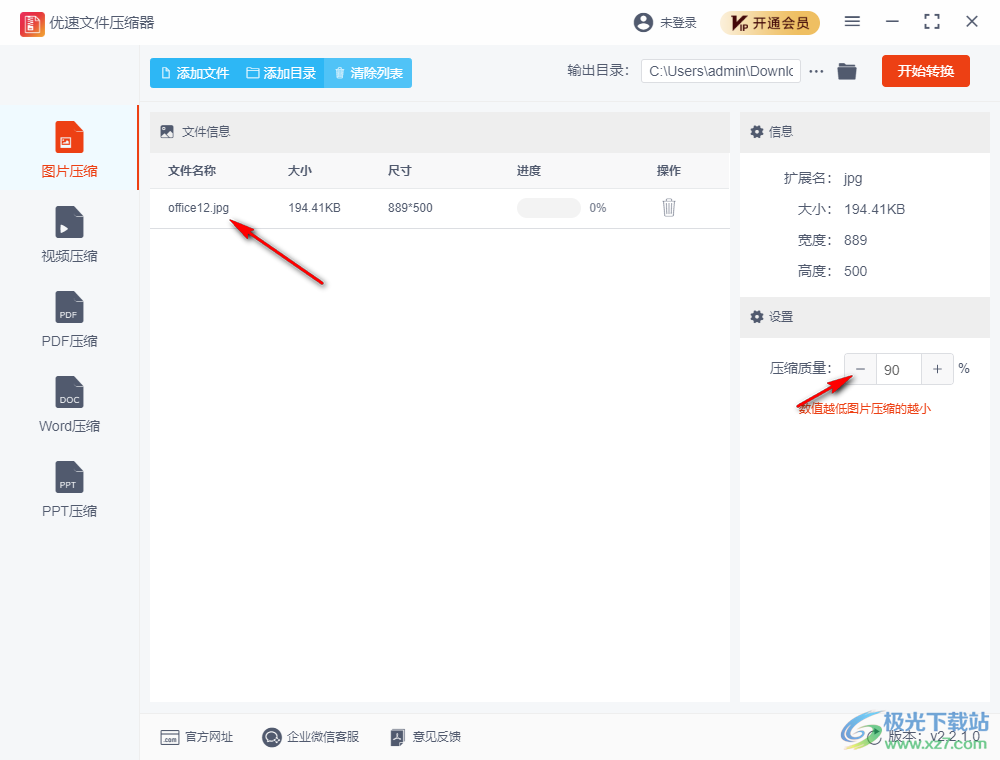Viewport: 1000px width, 760px height.
Task: Switch to 视频压缩 video compression
Action: (x=69, y=234)
